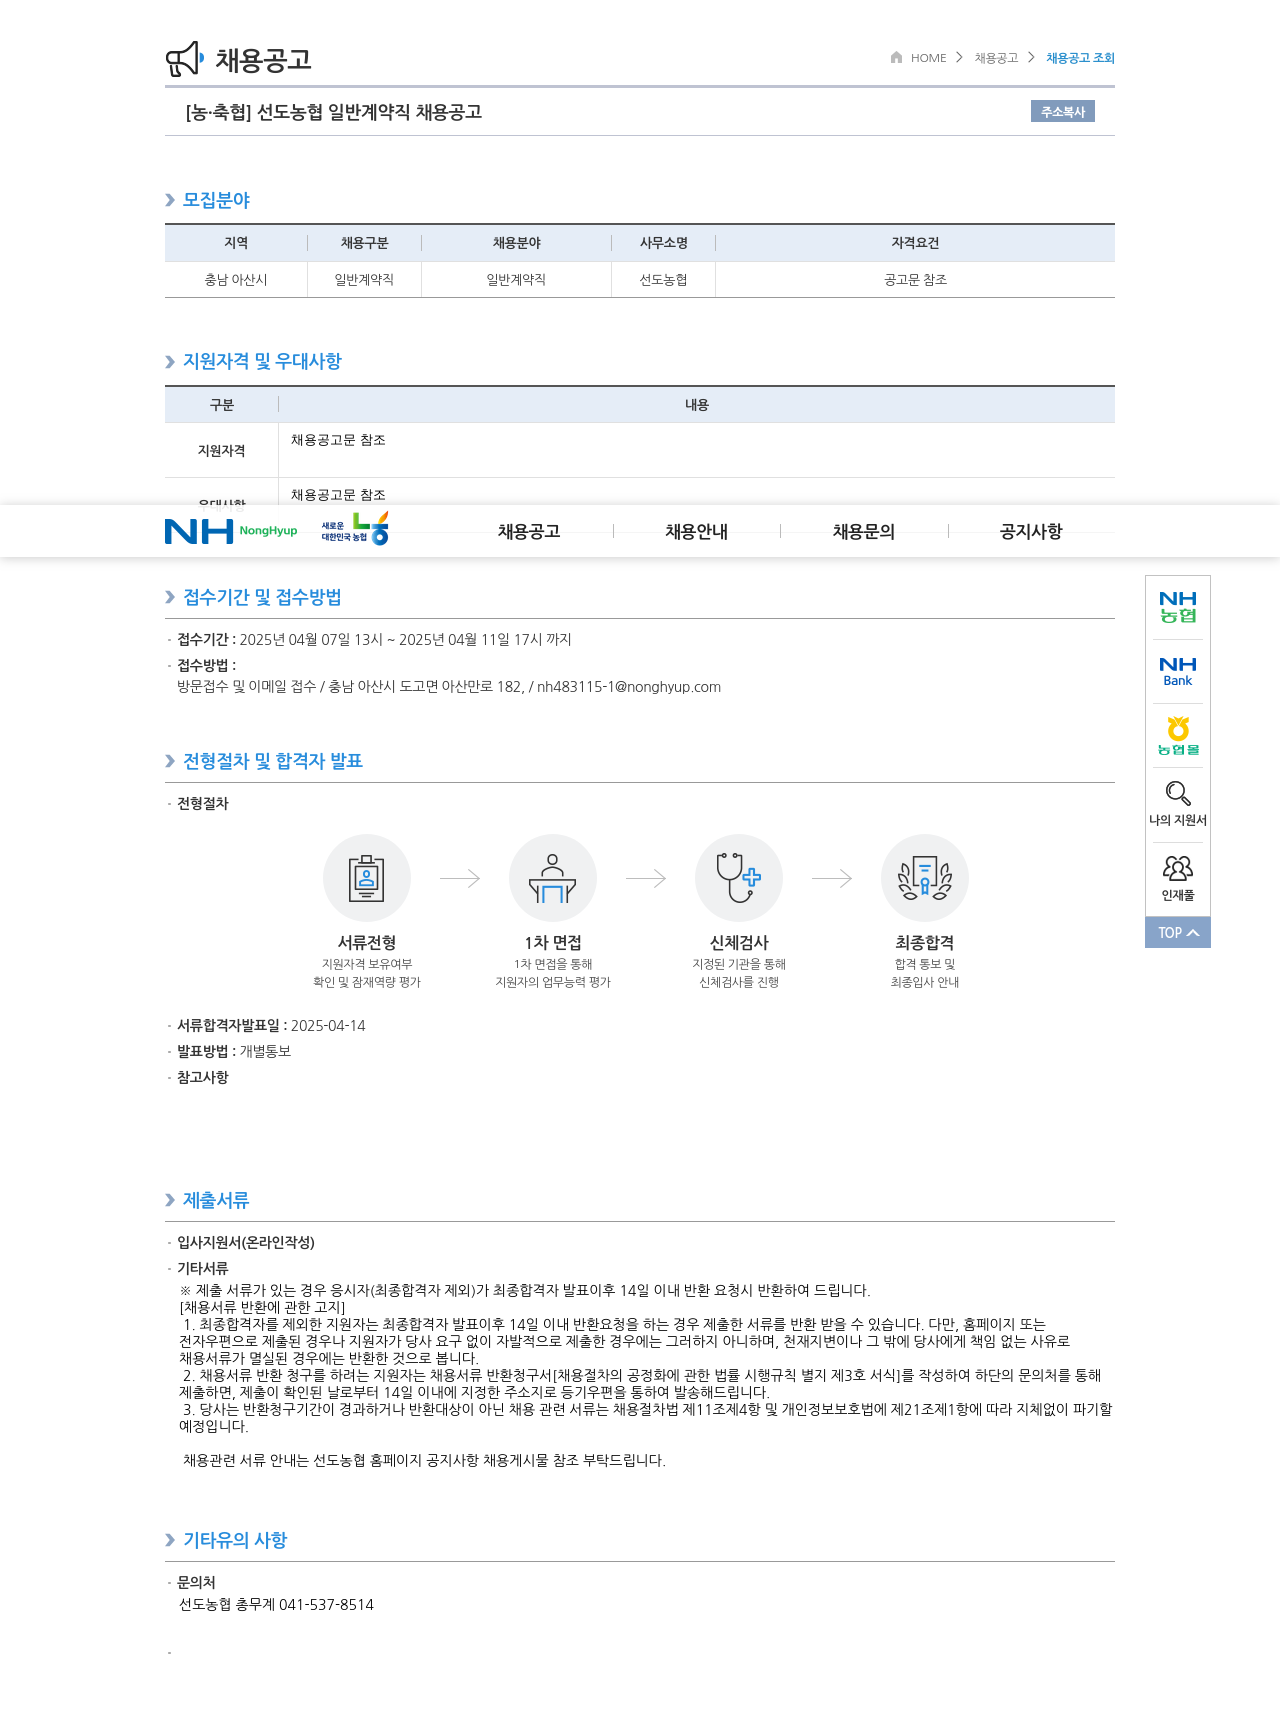This screenshot has width=1280, height=1730.
Task: Click the posting title 선도농협 일반계약직 채용공고
Action: pos(369,112)
